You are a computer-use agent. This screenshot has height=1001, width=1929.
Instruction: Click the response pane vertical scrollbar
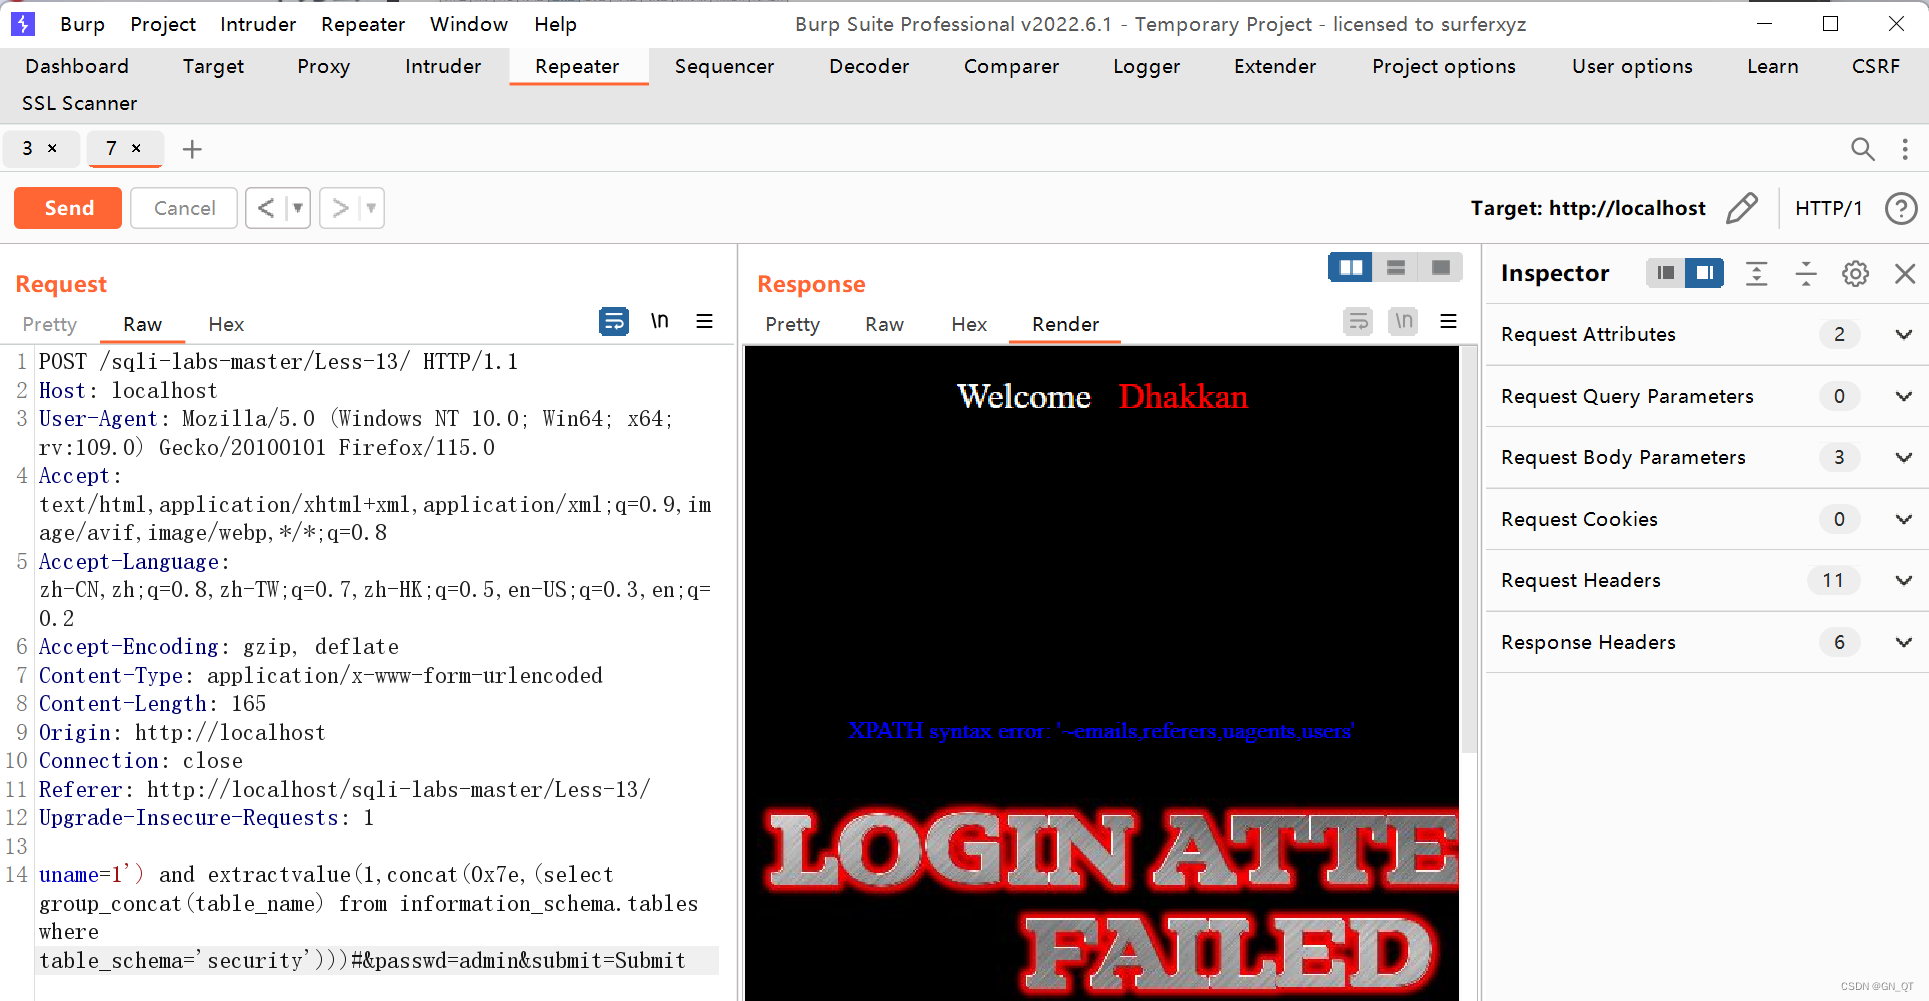tap(1469, 550)
